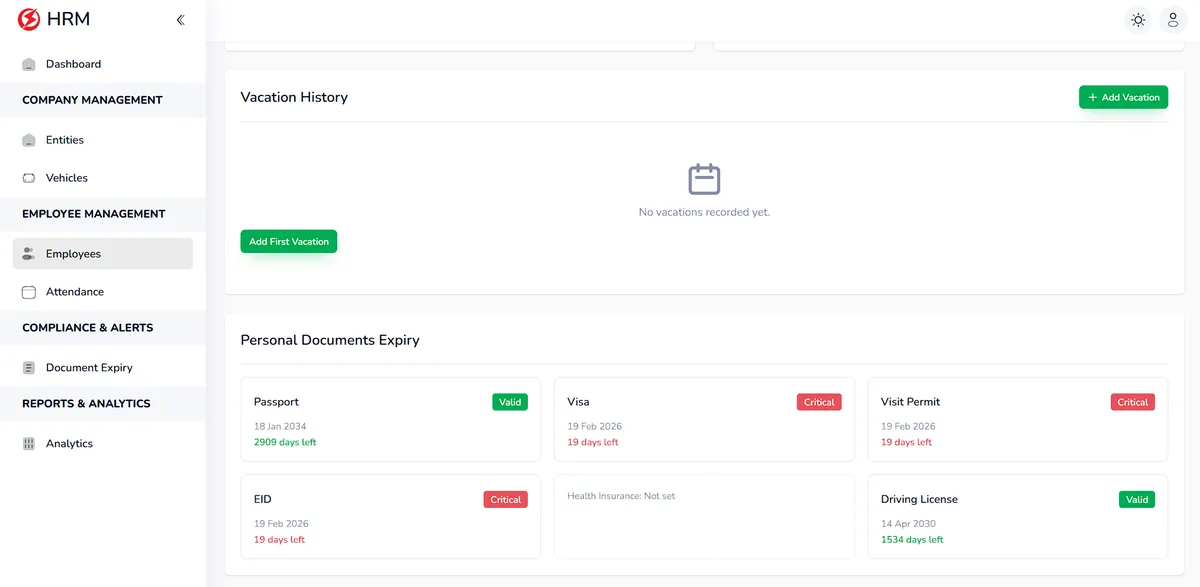Open the Passport document card
Viewport: 1200px width, 587px height.
[391, 419]
